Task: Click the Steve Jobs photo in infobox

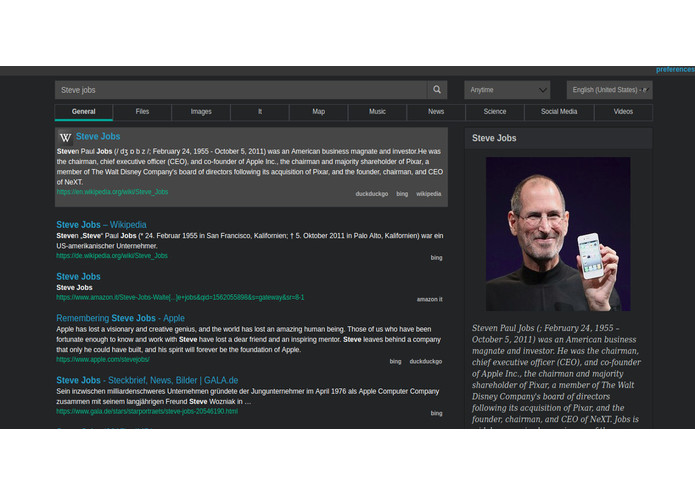Action: (558, 234)
